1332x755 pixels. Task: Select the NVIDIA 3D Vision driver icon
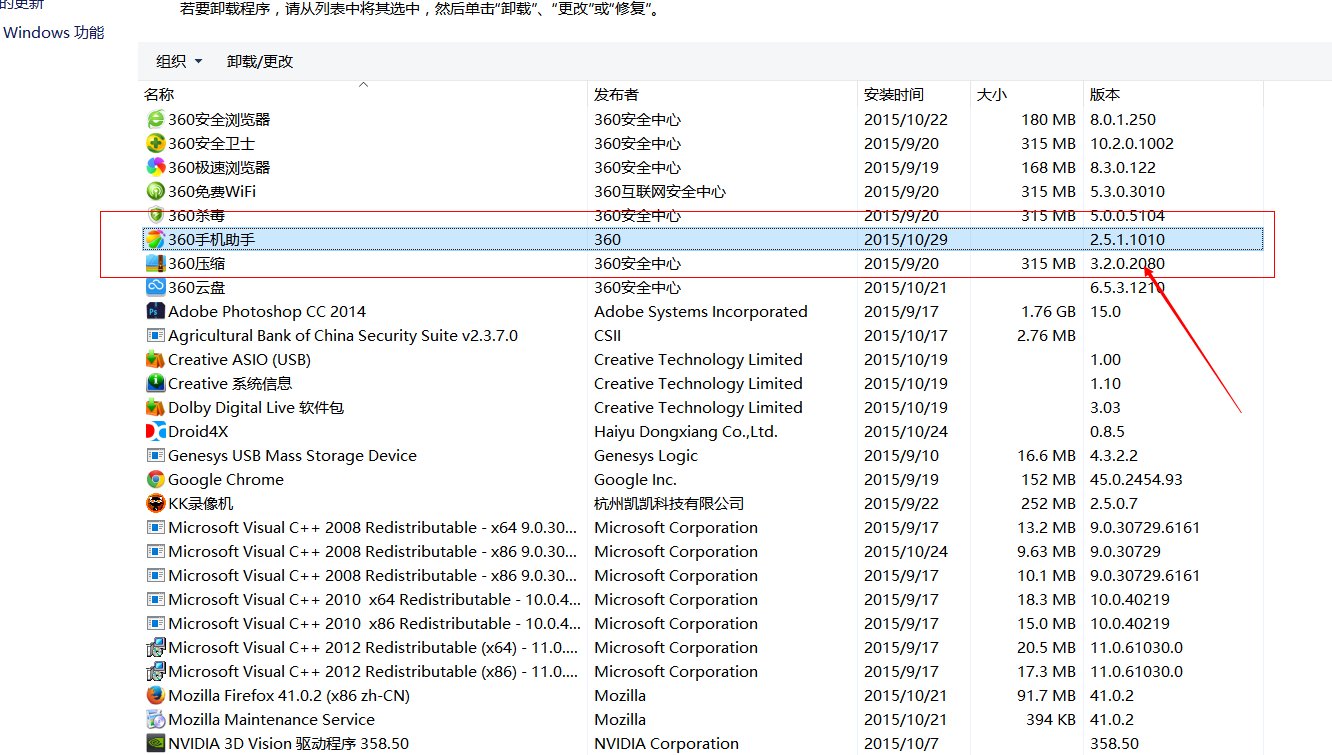[156, 743]
